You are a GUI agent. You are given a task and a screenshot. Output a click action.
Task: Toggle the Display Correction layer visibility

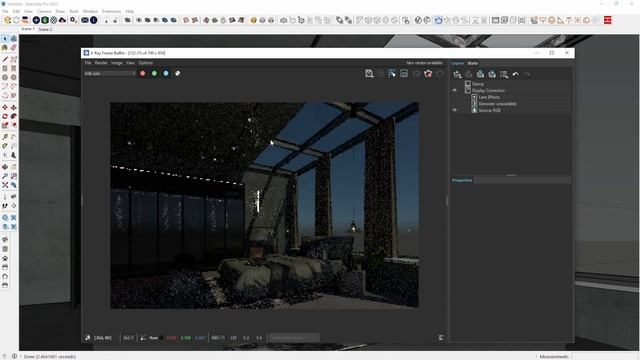click(x=455, y=91)
